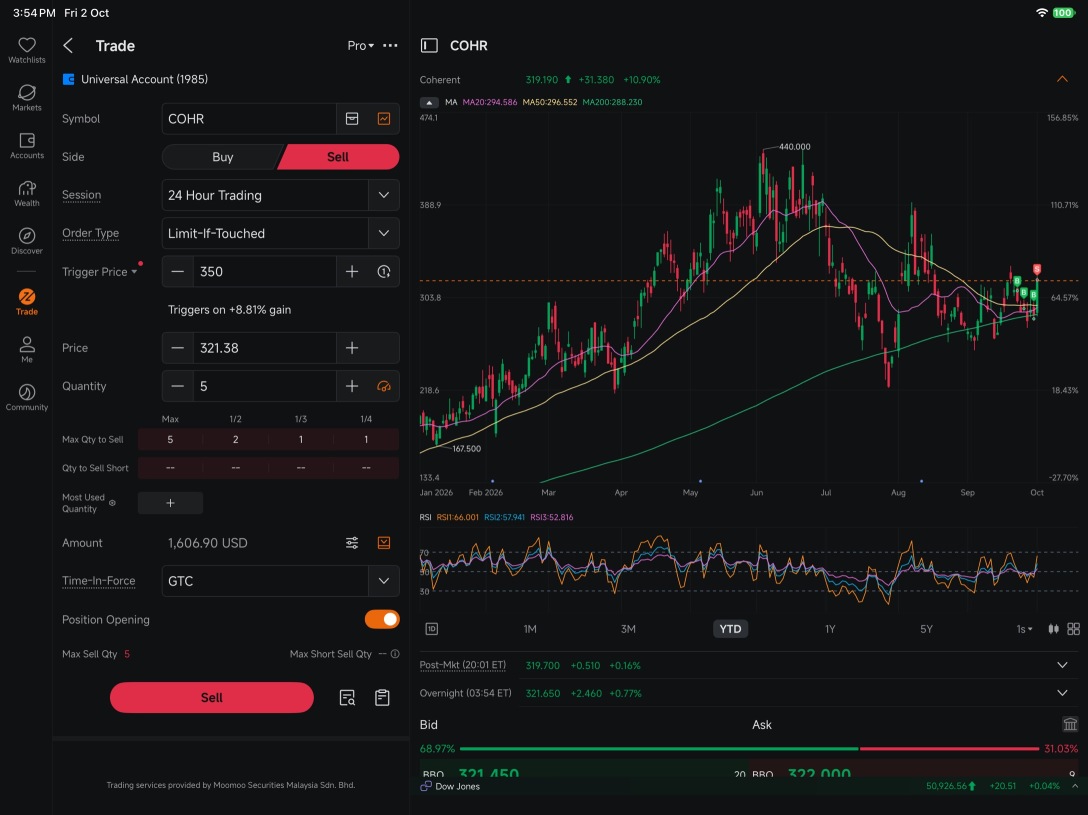Open the Community sidebar icon
The height and width of the screenshot is (815, 1088).
point(26,397)
